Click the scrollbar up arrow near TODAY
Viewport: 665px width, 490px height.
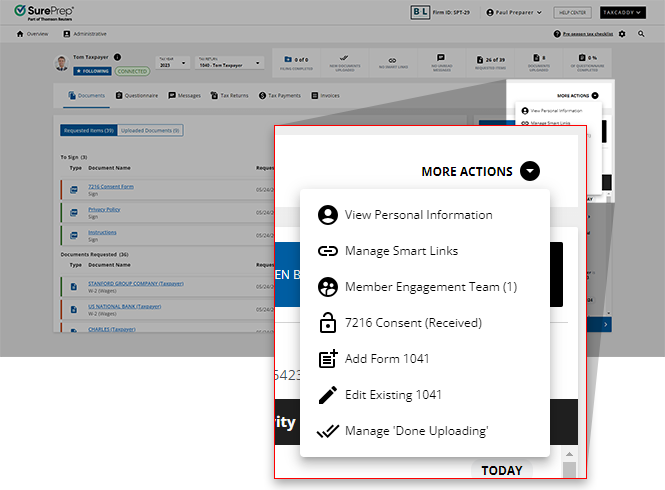(569, 454)
